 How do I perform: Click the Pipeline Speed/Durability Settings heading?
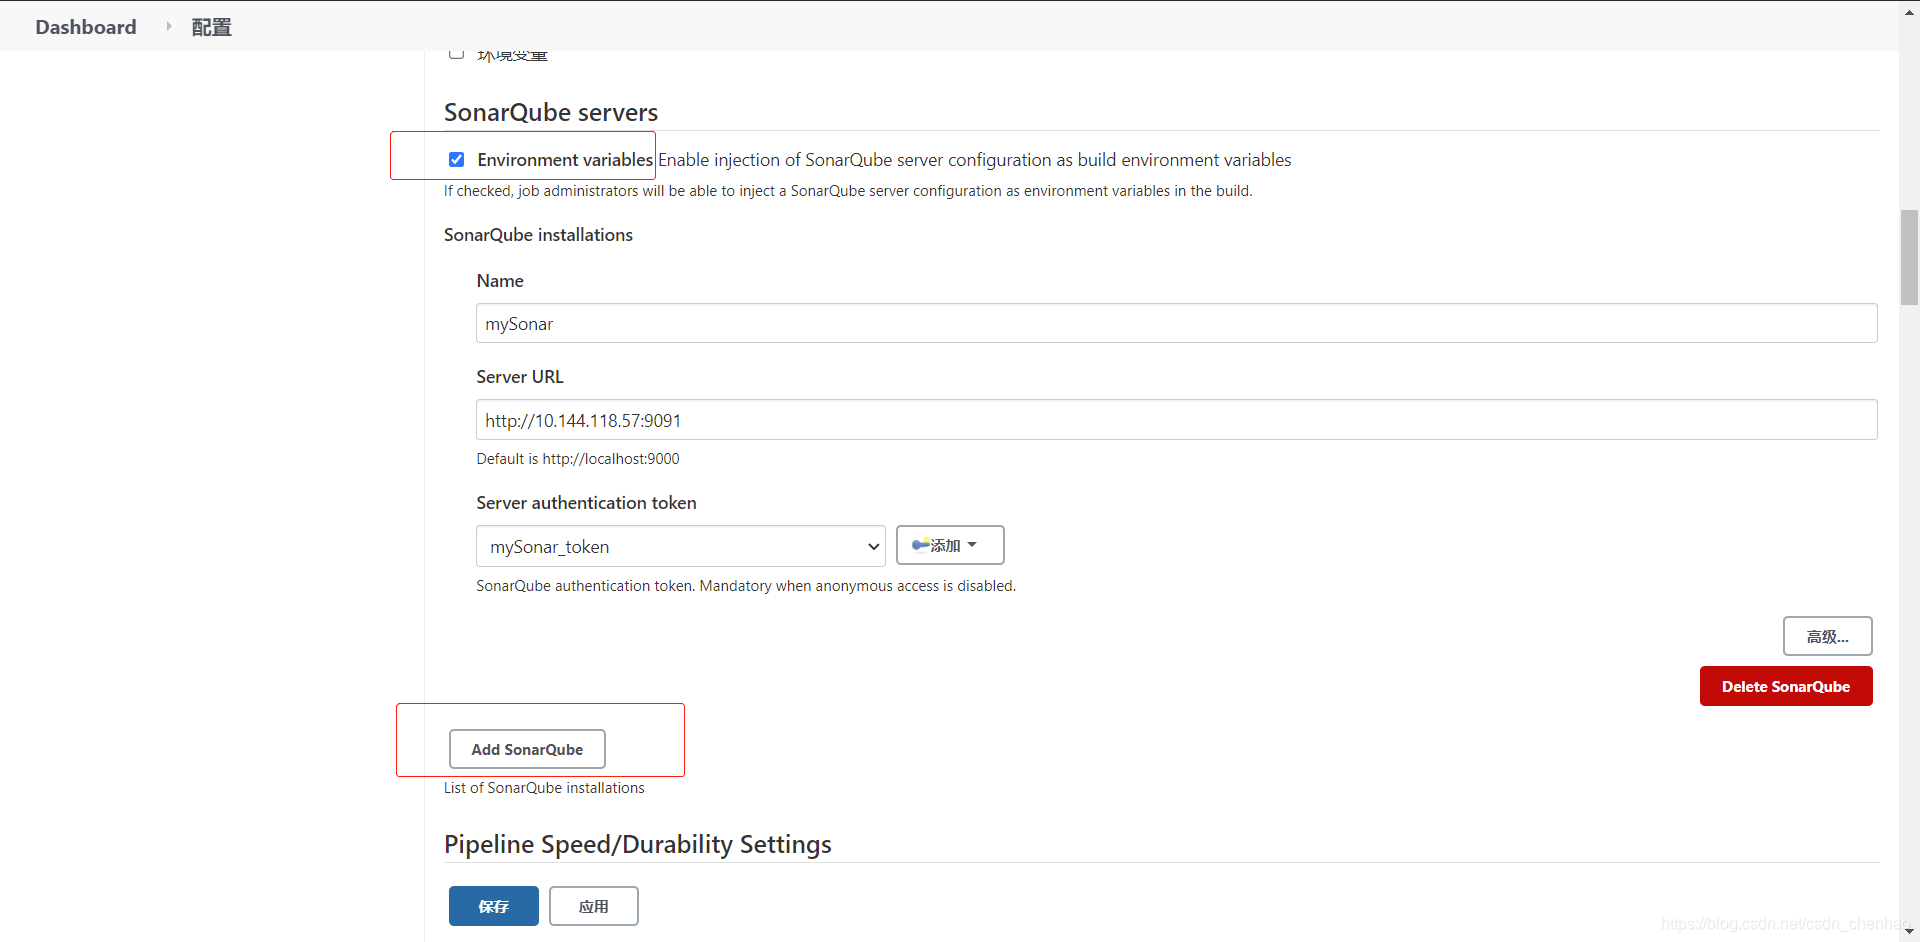tap(638, 844)
